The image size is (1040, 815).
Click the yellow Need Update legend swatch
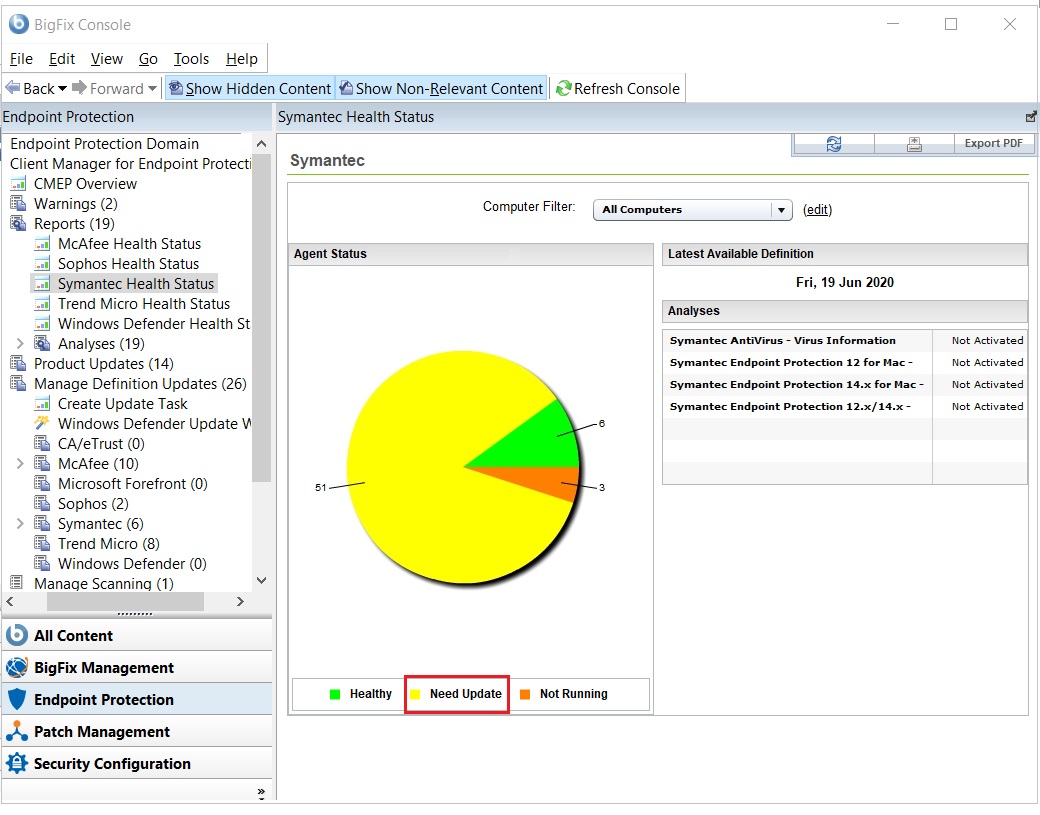415,694
